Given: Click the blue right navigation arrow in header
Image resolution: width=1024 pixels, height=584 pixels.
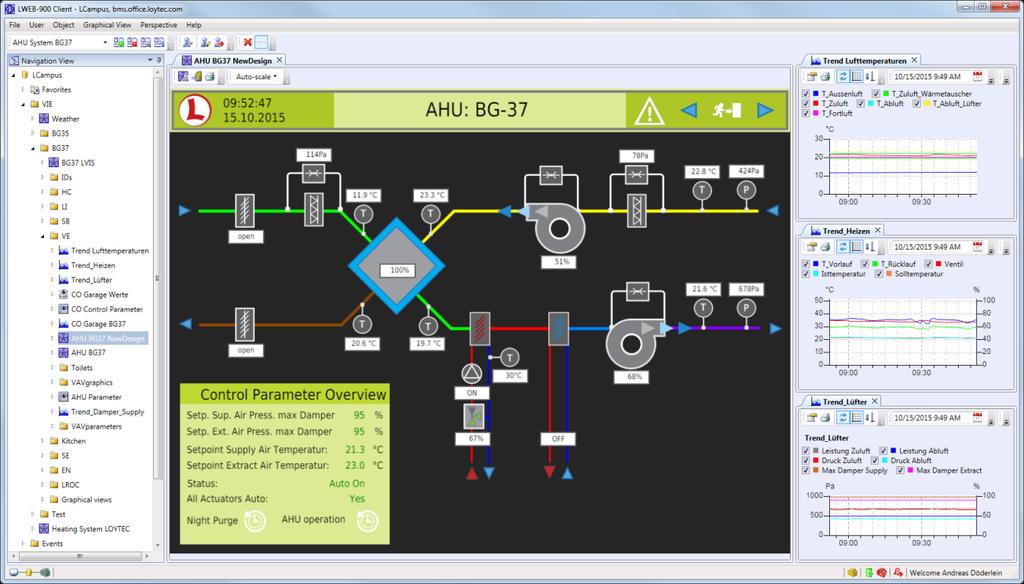Looking at the screenshot, I should point(765,110).
